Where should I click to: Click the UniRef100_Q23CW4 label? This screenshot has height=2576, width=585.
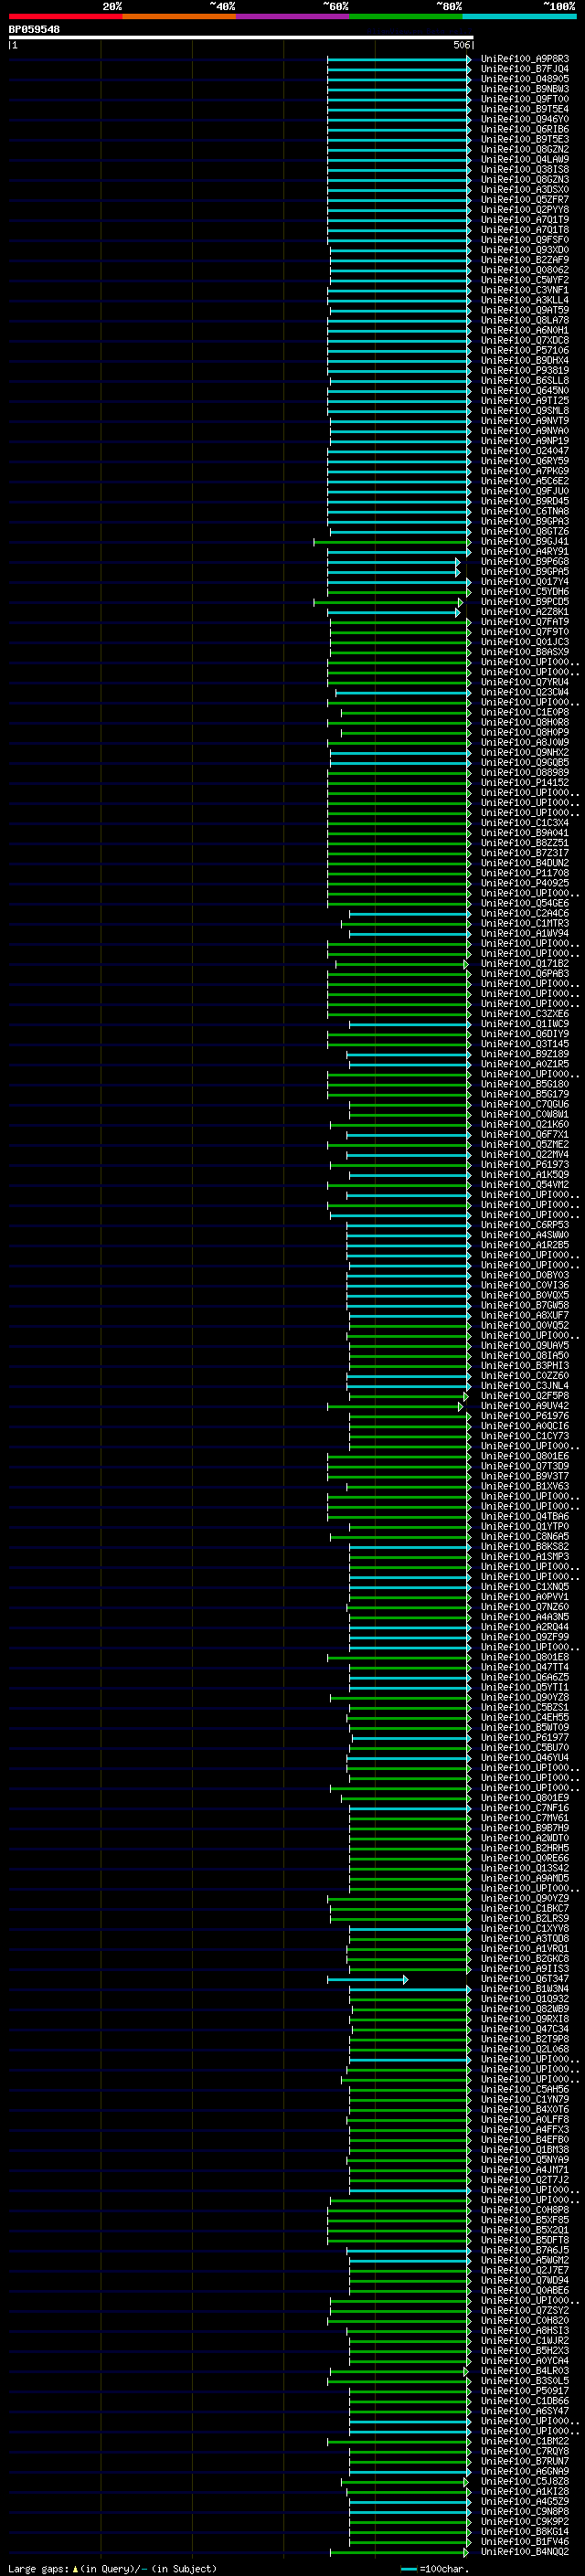click(x=525, y=692)
